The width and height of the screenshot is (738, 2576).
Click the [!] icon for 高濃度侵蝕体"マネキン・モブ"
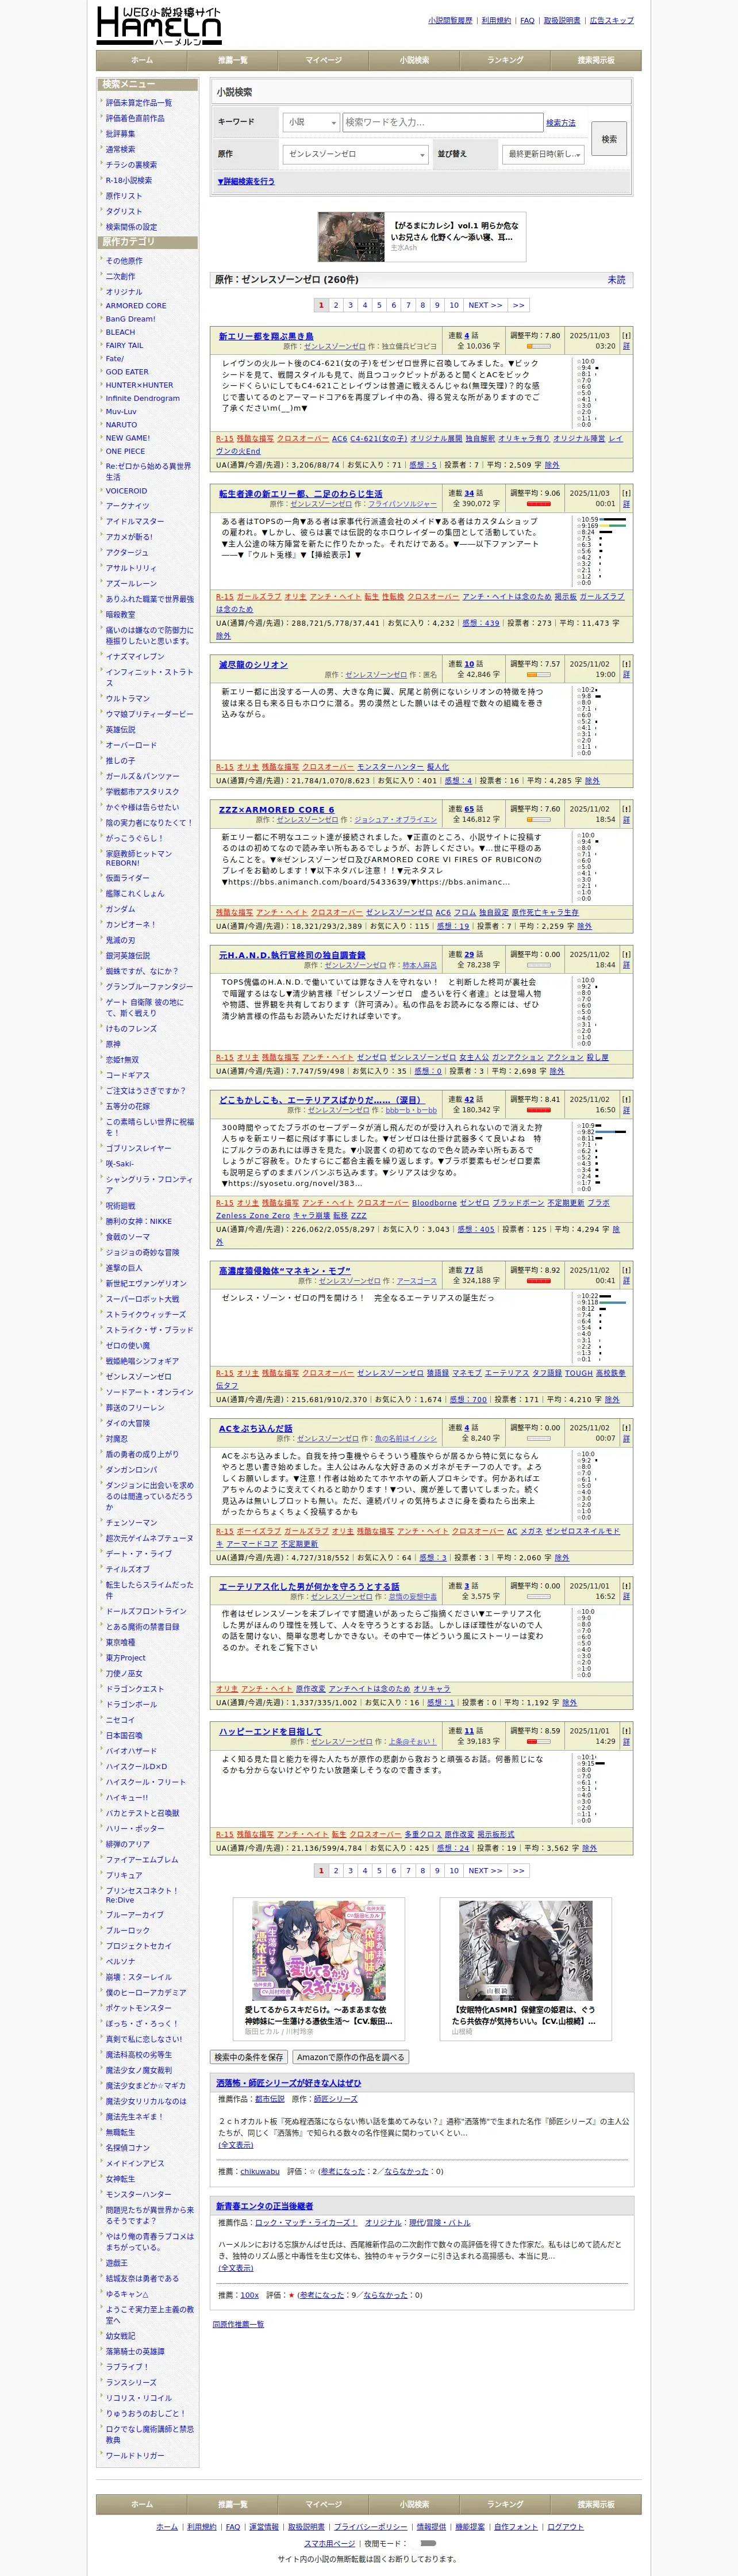626,1270
